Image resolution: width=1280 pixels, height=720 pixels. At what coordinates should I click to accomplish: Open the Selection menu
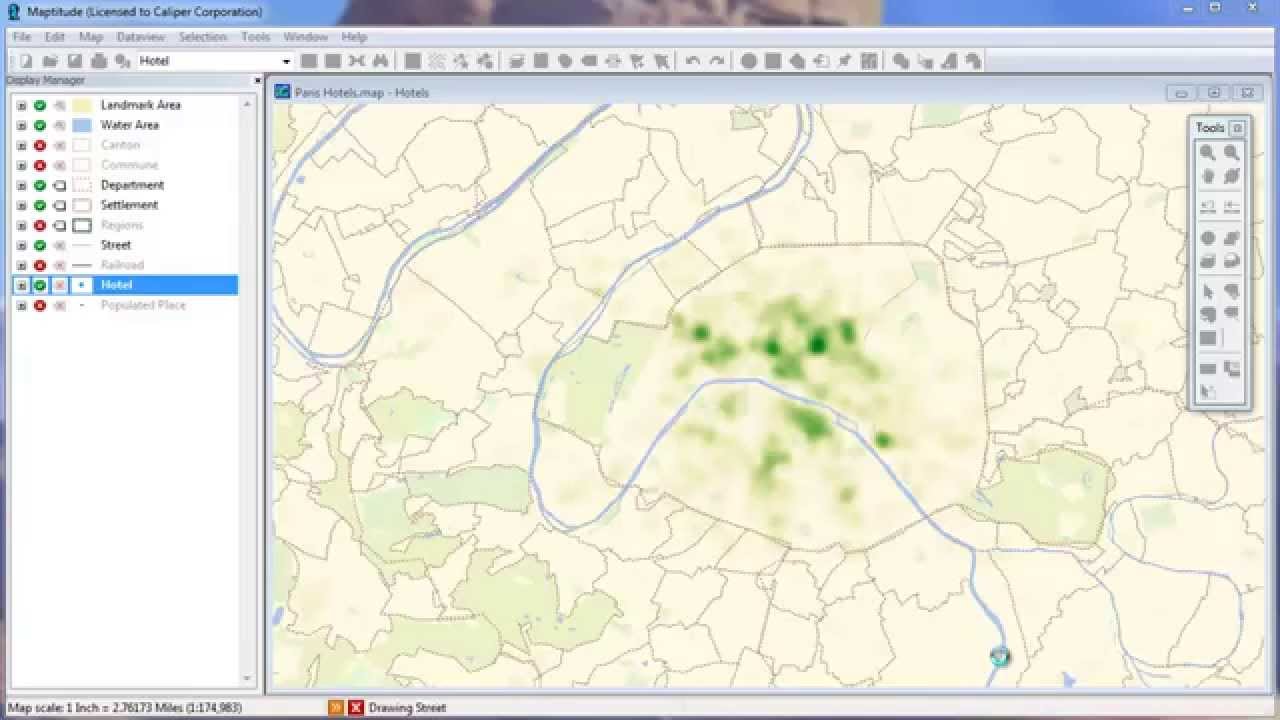[203, 37]
